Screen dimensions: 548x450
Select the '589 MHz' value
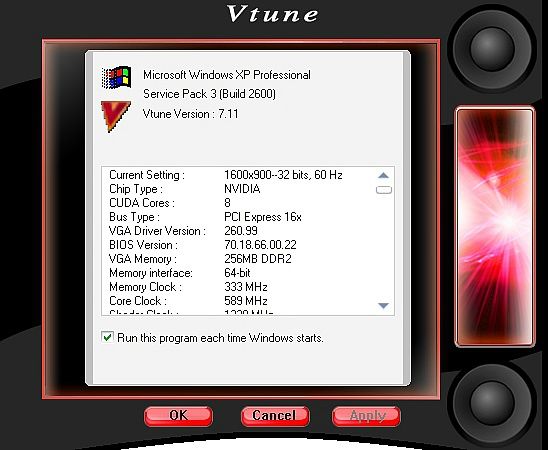pos(245,301)
